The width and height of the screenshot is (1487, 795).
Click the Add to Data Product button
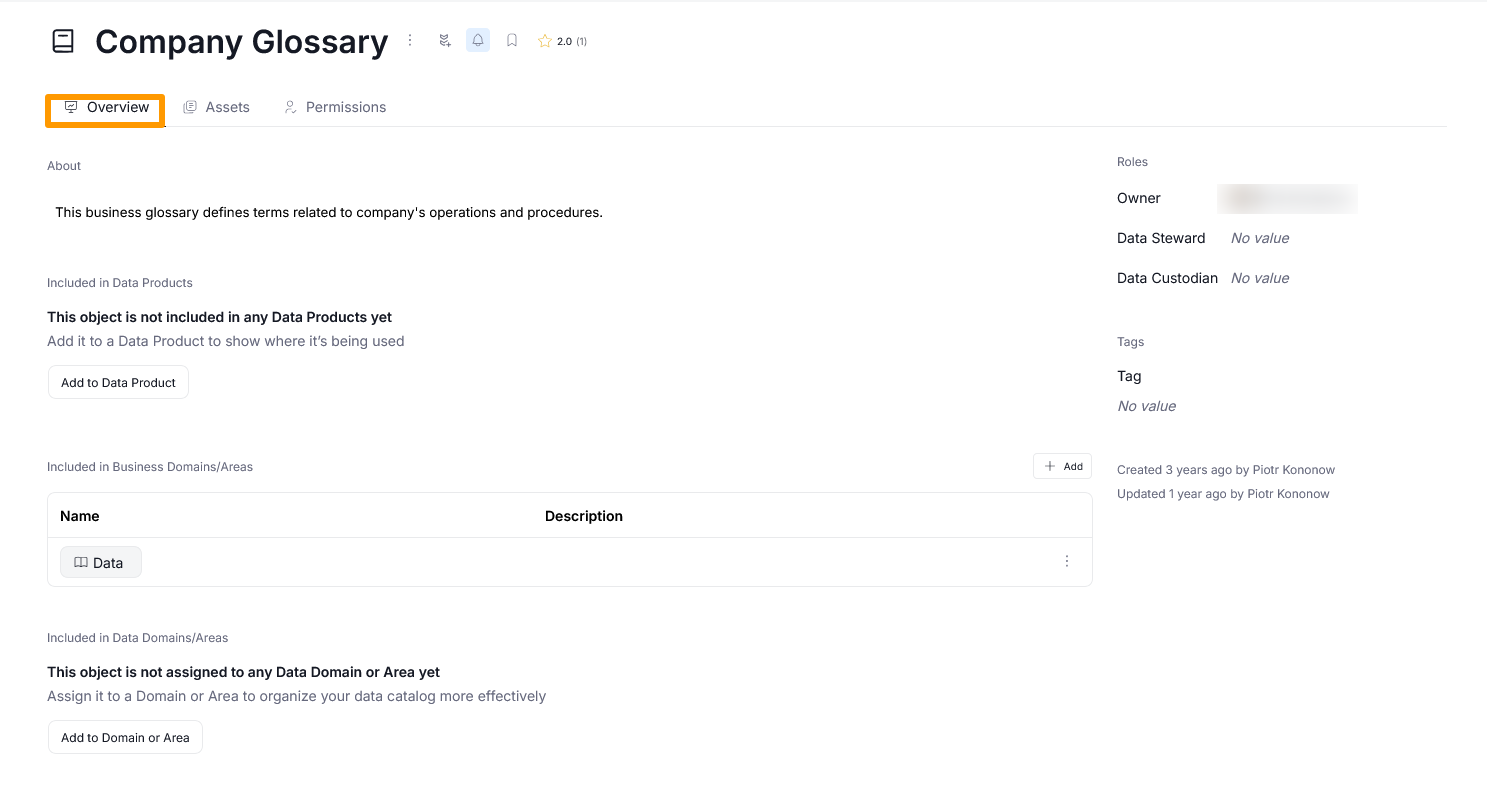(x=118, y=383)
